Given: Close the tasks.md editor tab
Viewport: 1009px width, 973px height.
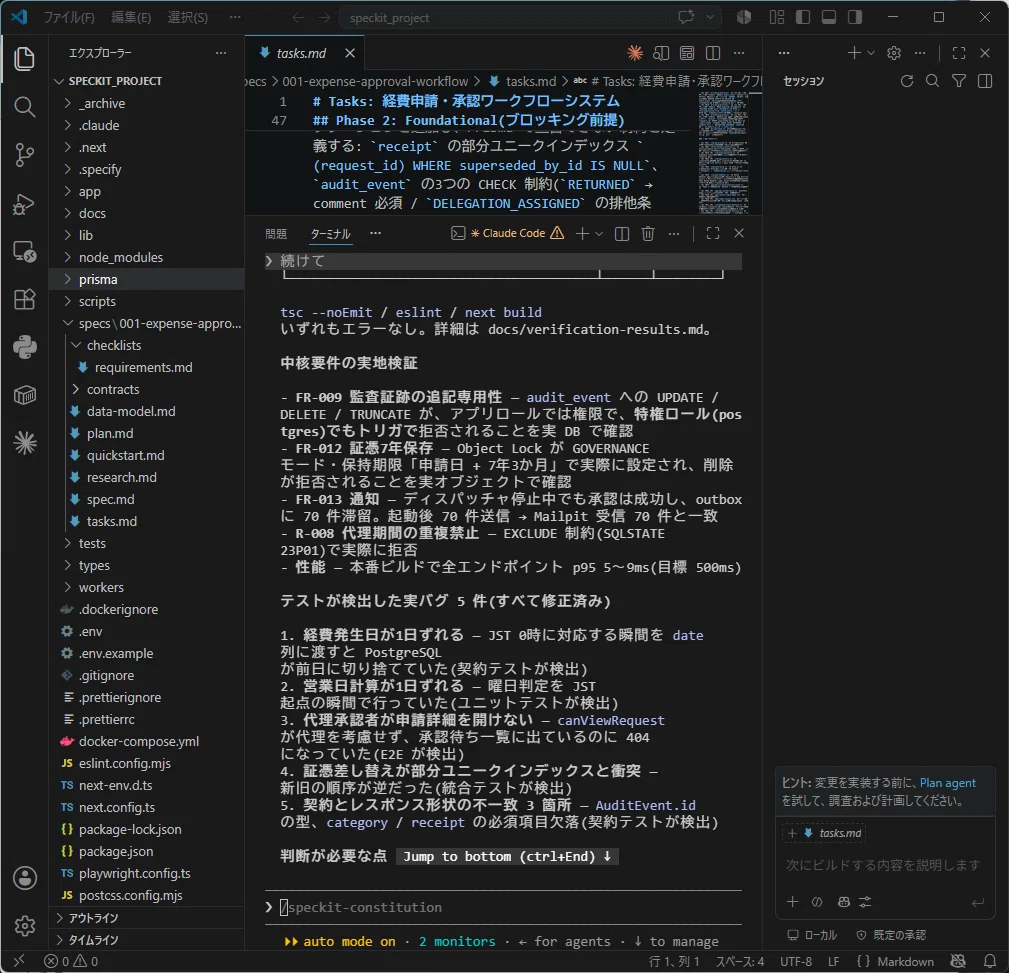Looking at the screenshot, I should (x=350, y=53).
